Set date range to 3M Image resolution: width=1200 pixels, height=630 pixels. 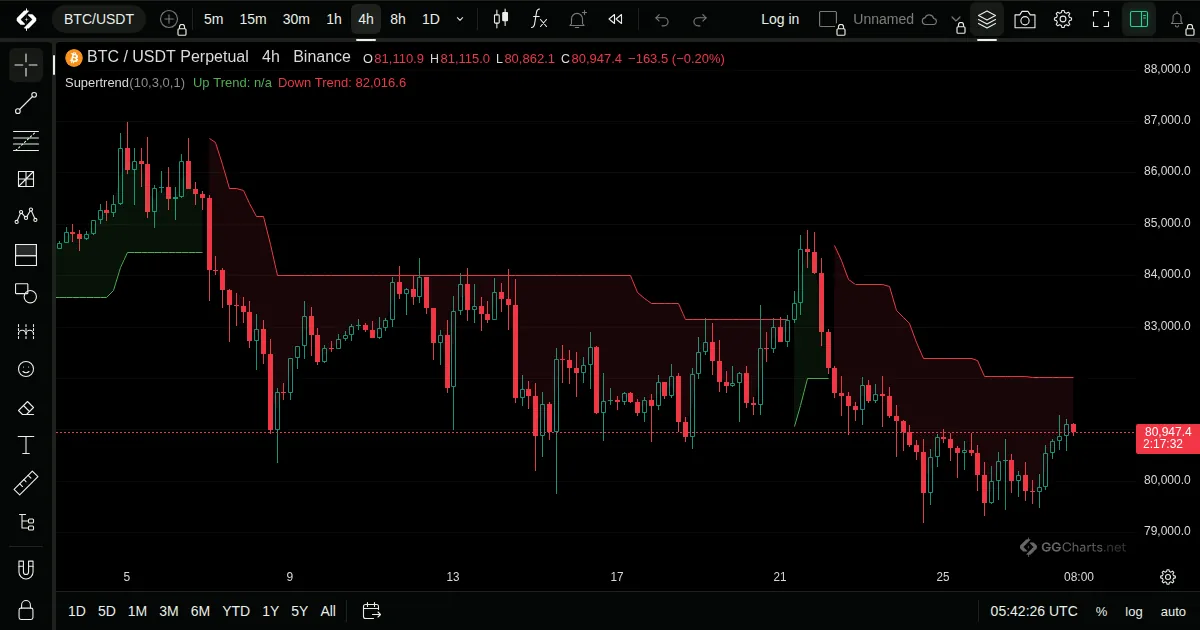[x=169, y=611]
